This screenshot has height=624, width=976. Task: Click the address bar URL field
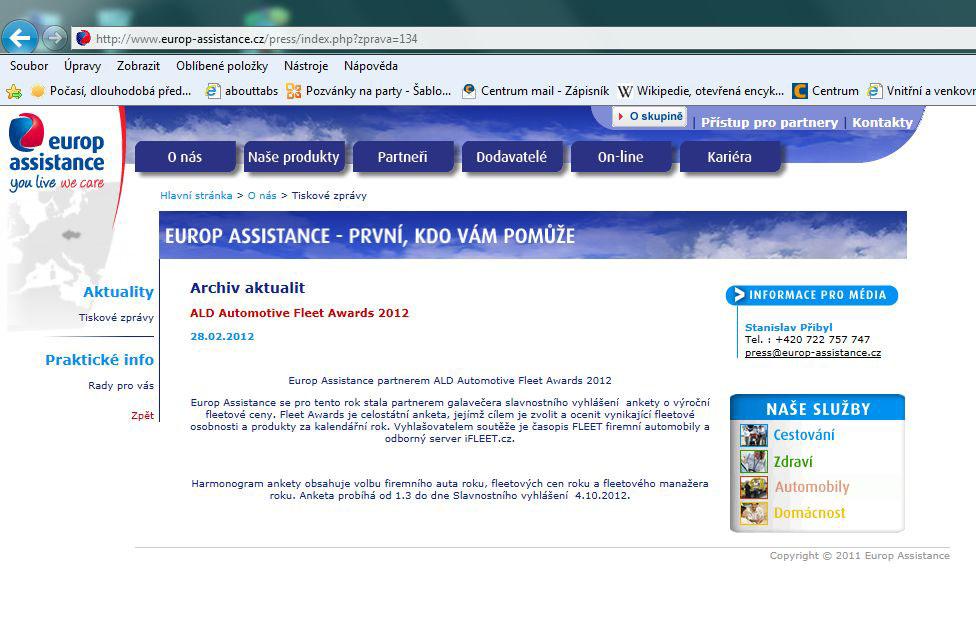pyautogui.click(x=523, y=39)
